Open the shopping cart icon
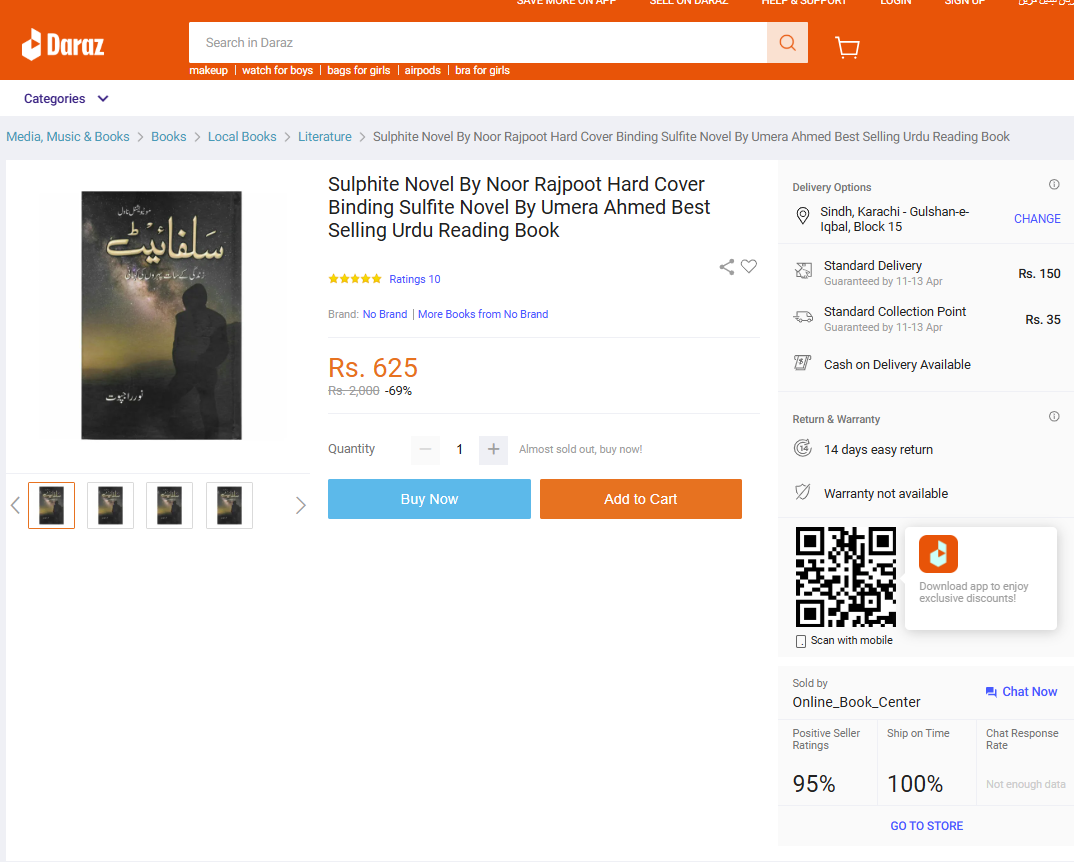The image size is (1074, 862). pyautogui.click(x=847, y=47)
